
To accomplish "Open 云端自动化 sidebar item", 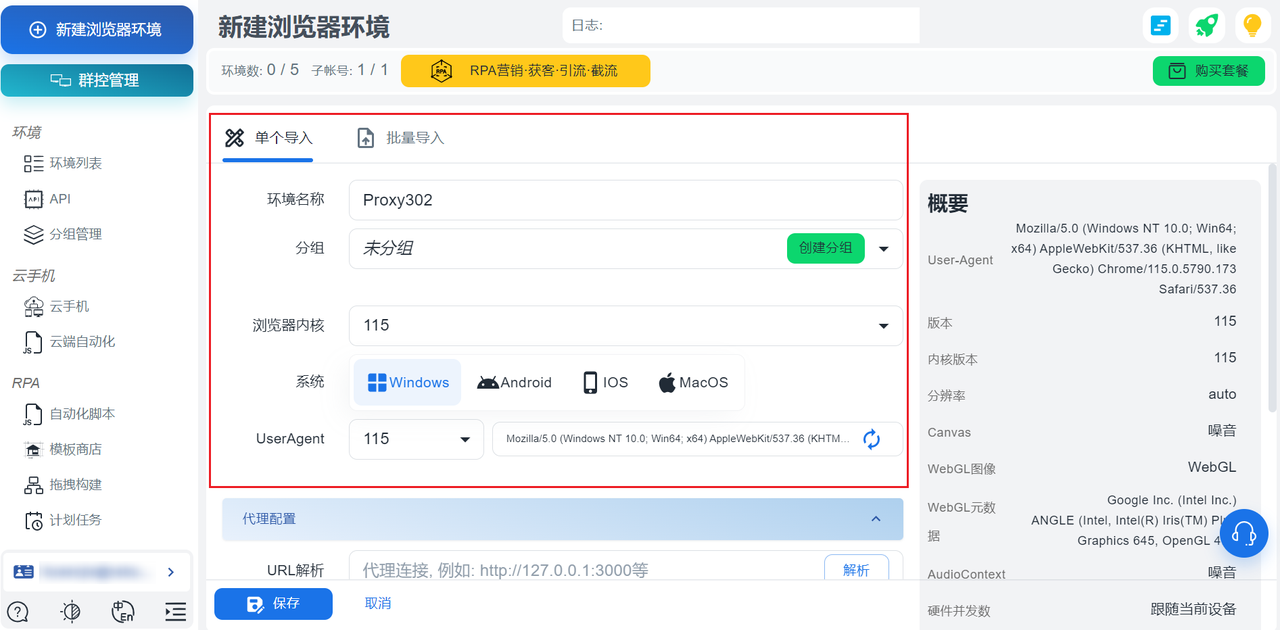I will pos(68,341).
